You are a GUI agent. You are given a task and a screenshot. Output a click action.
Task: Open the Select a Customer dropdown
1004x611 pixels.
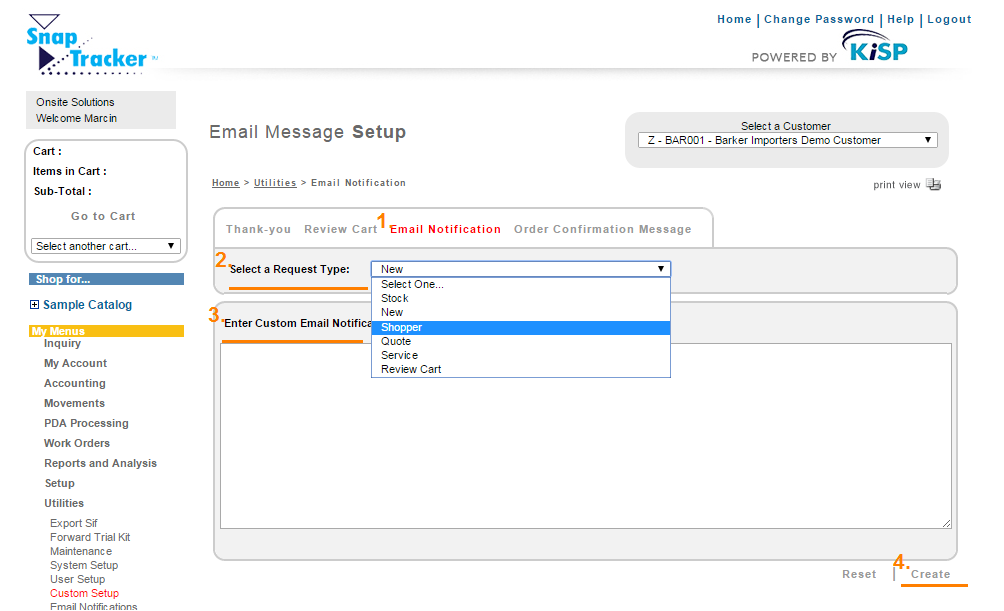pyautogui.click(x=788, y=140)
